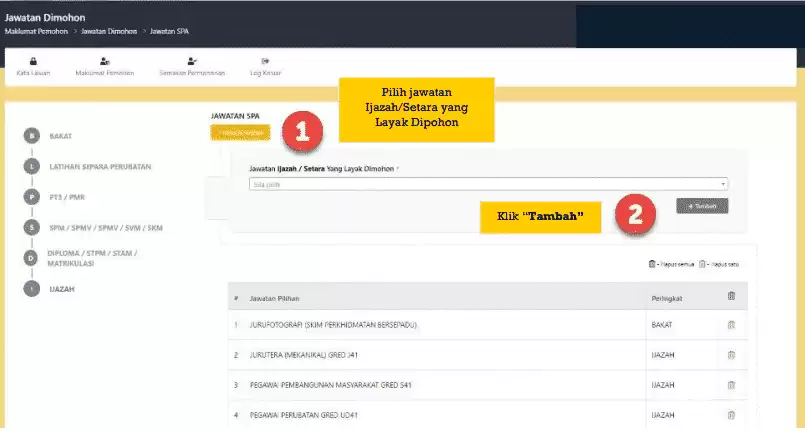Open Maklumat Pemohon from the top toolbar
Image resolution: width=805 pixels, height=431 pixels.
[103, 62]
